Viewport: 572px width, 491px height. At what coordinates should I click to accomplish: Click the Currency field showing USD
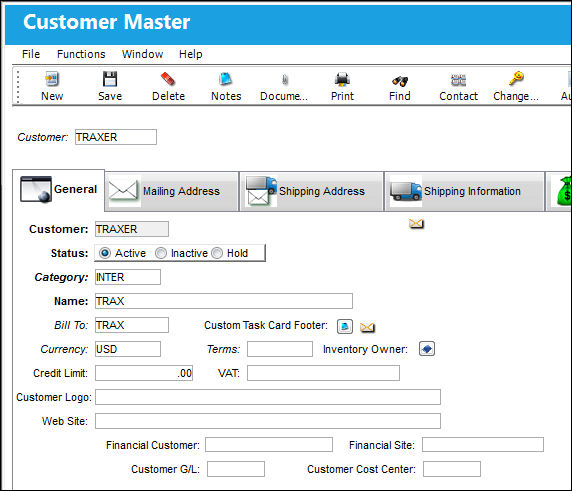(x=128, y=349)
